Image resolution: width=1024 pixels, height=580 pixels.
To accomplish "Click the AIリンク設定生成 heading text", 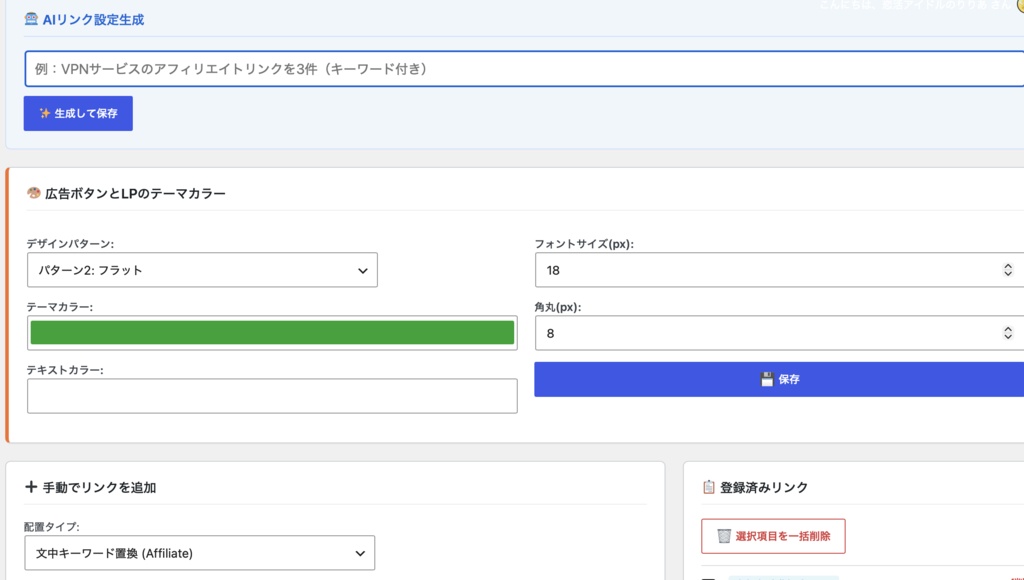I will (93, 20).
